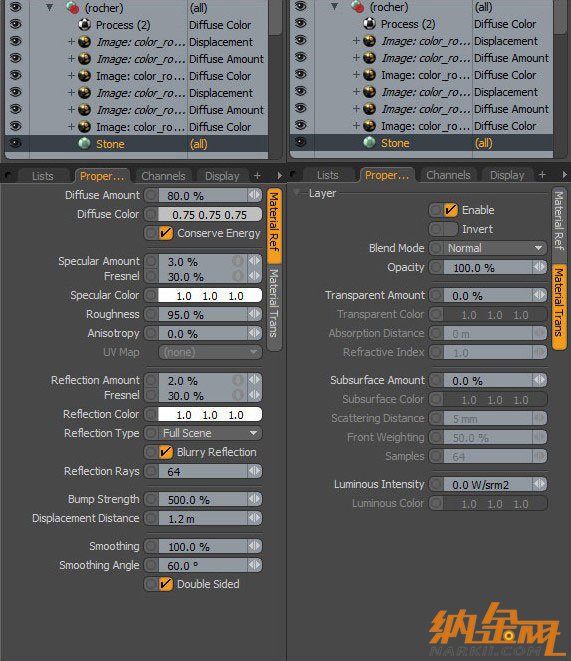Select the Lists tab in right panel

point(327,175)
